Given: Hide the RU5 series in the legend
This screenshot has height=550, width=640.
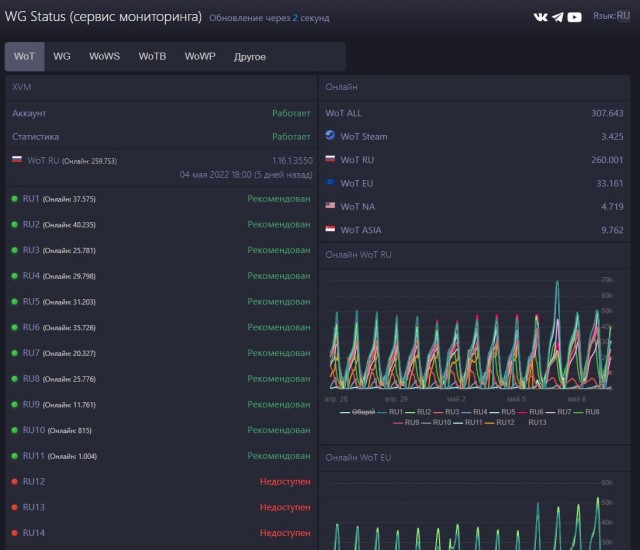Looking at the screenshot, I should (502, 412).
